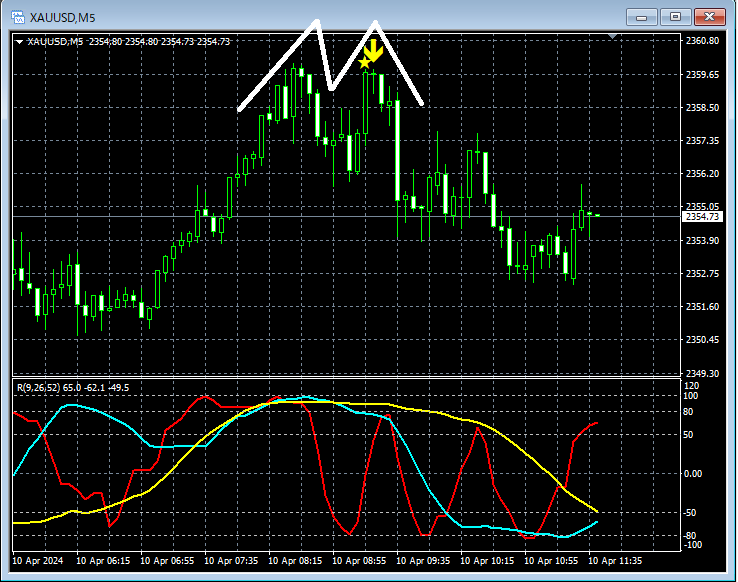Click the 2356.20 price scale label
Viewport: 738px width, 582px height.
(x=702, y=174)
